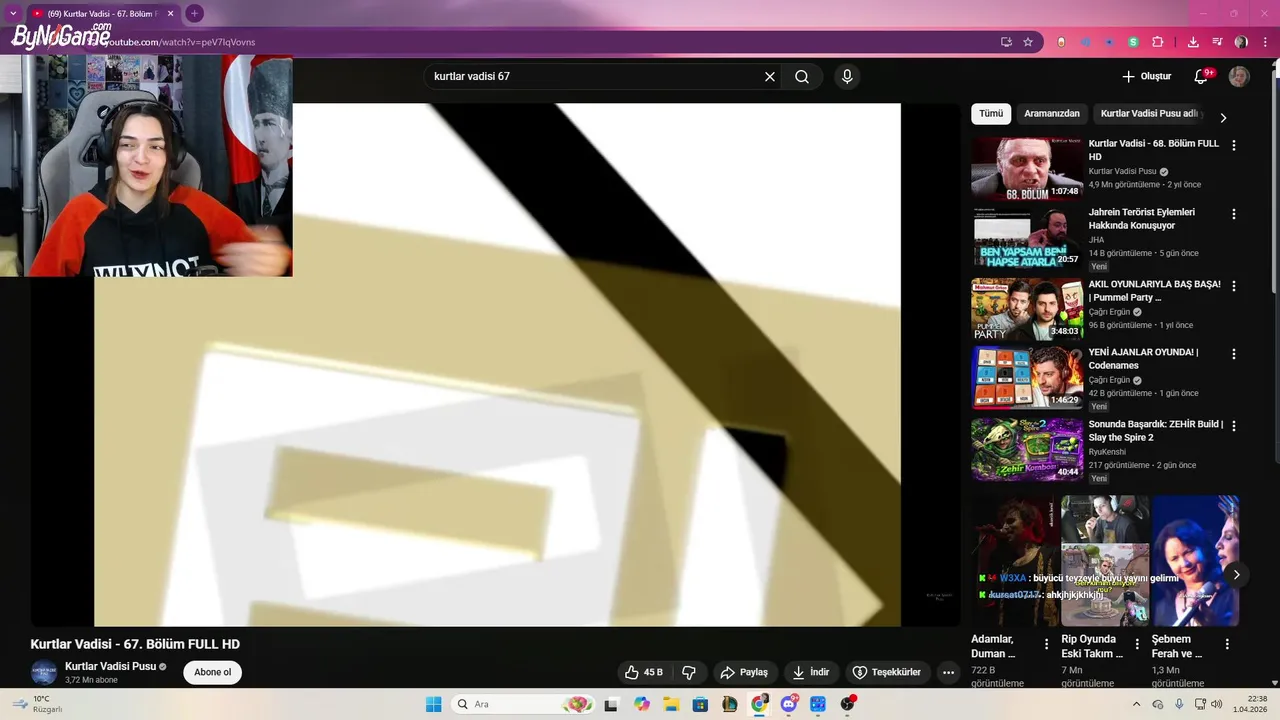Open more video actions ellipsis

pos(949,672)
